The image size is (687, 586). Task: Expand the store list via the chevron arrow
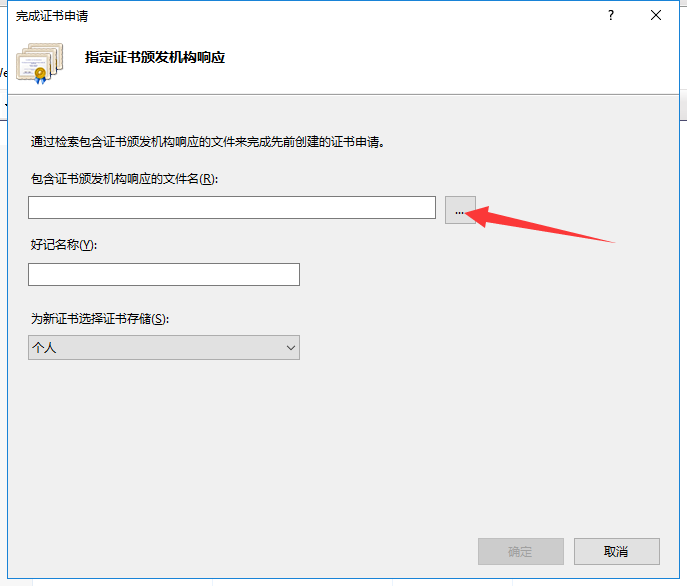[x=291, y=347]
